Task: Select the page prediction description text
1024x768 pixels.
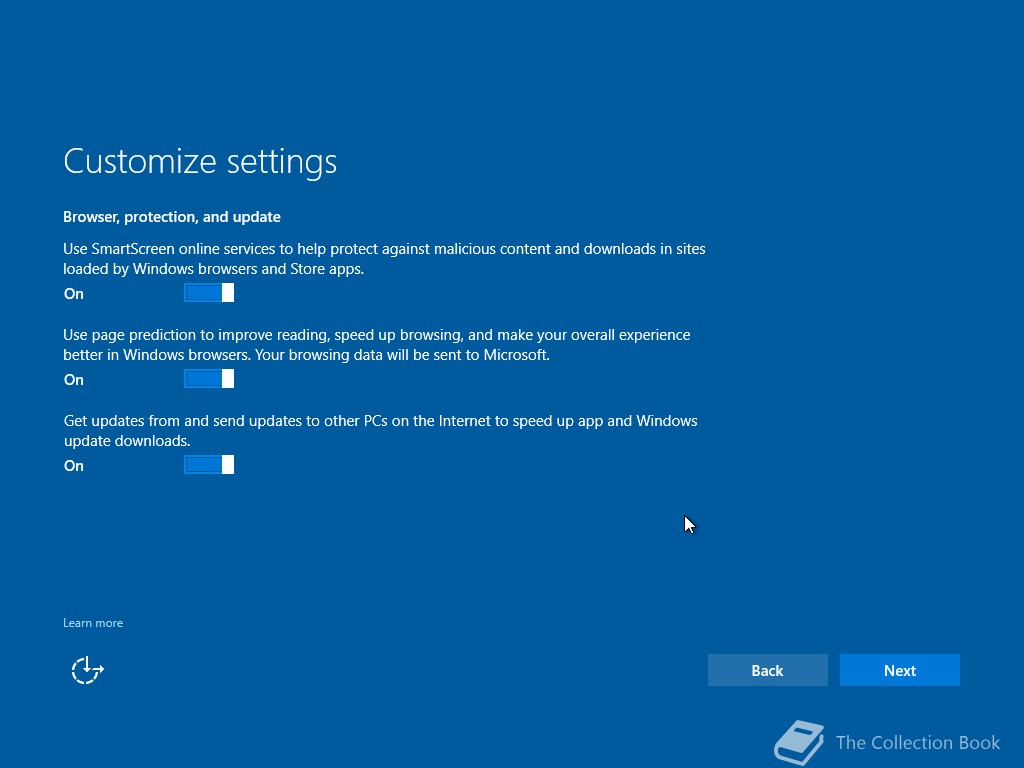Action: tap(377, 345)
